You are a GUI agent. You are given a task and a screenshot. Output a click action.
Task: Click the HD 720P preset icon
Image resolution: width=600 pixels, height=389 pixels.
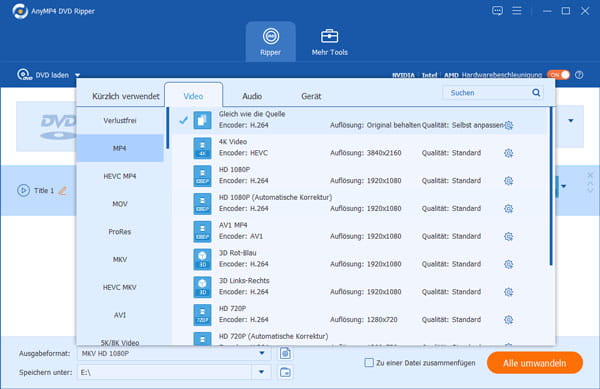tap(202, 315)
